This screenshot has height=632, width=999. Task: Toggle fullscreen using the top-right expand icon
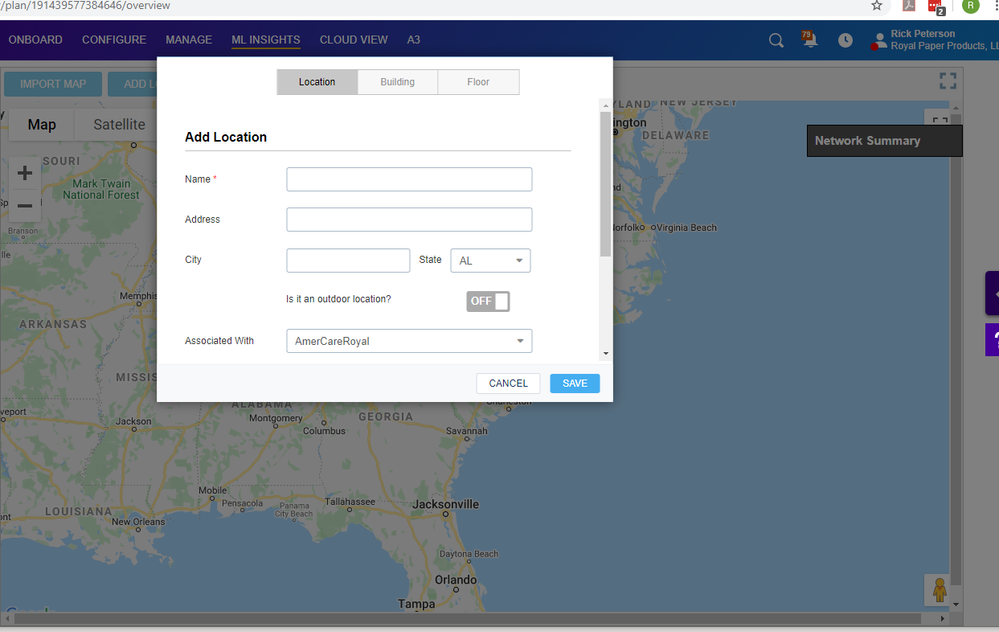pyautogui.click(x=948, y=81)
